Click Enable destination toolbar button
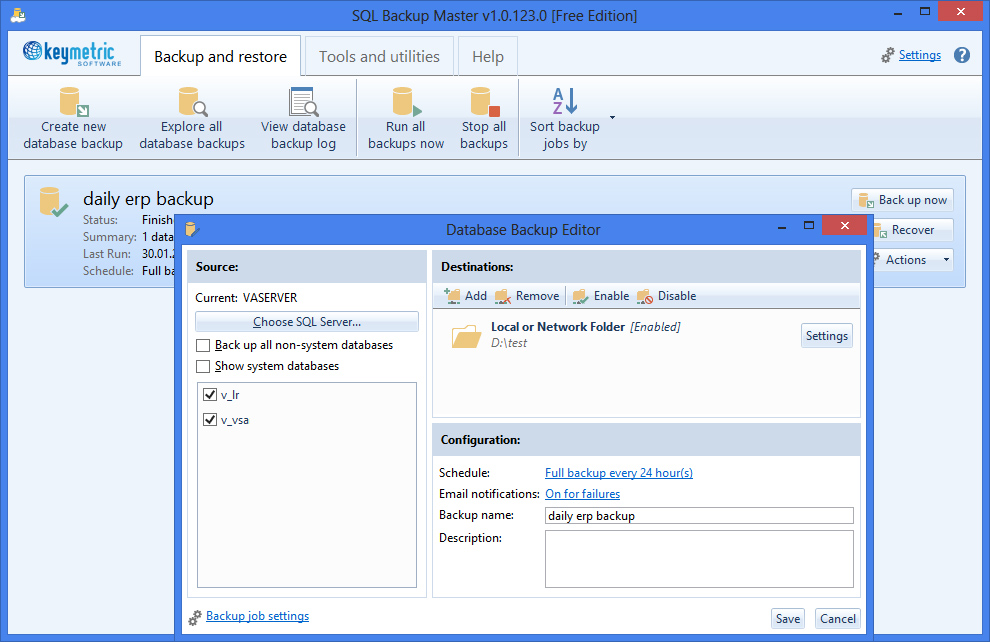 tap(600, 296)
